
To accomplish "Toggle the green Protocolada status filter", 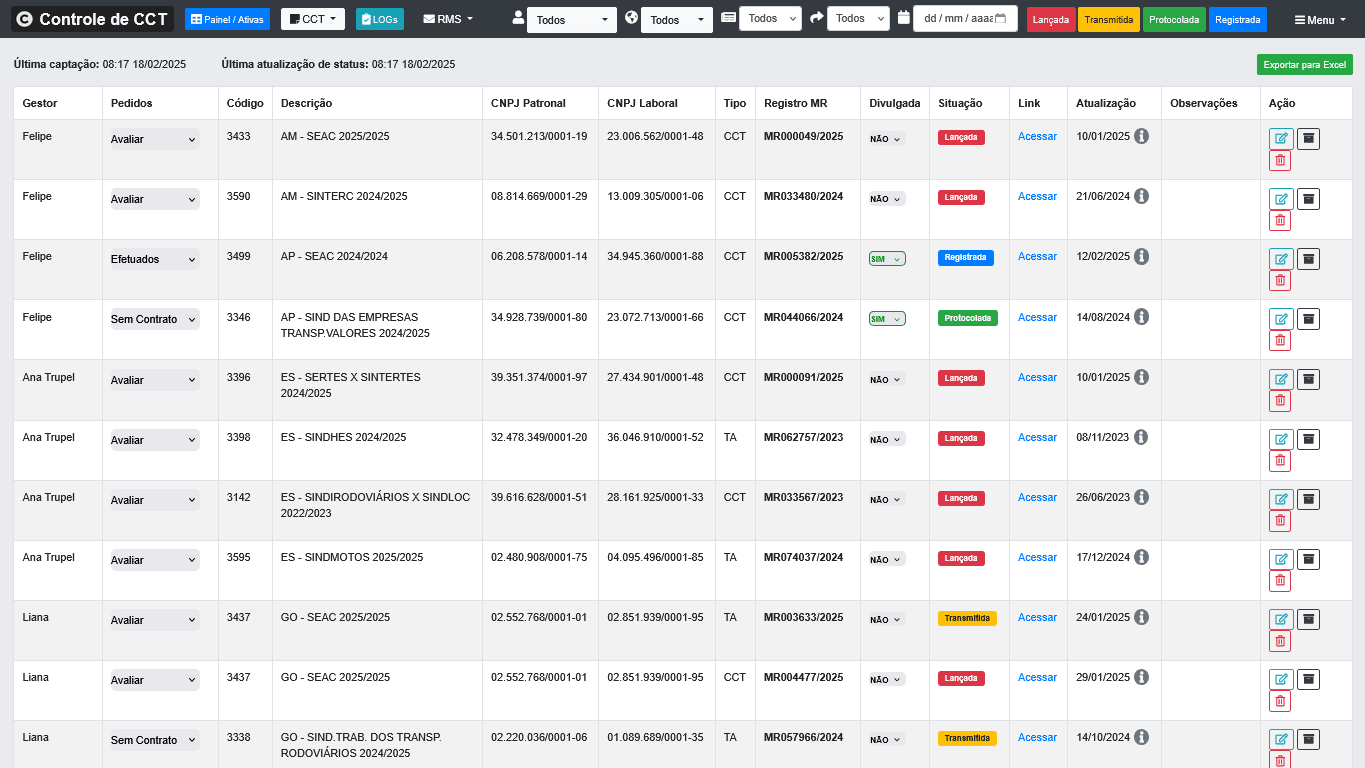I will pyautogui.click(x=1174, y=19).
